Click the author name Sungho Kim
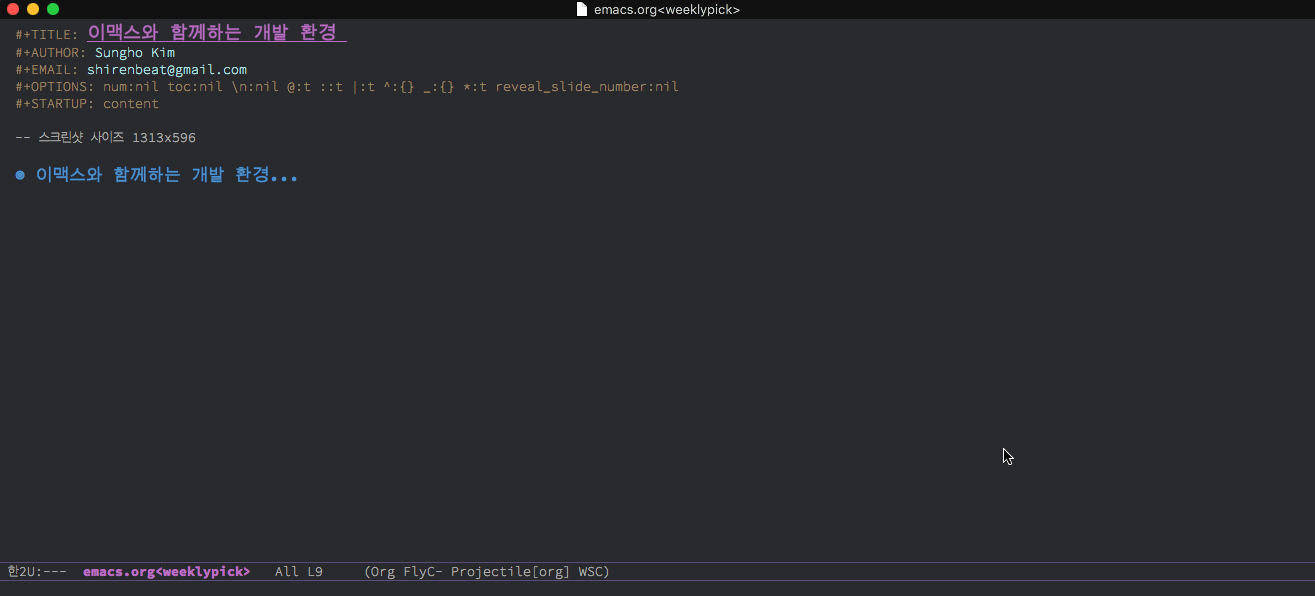 click(x=135, y=52)
